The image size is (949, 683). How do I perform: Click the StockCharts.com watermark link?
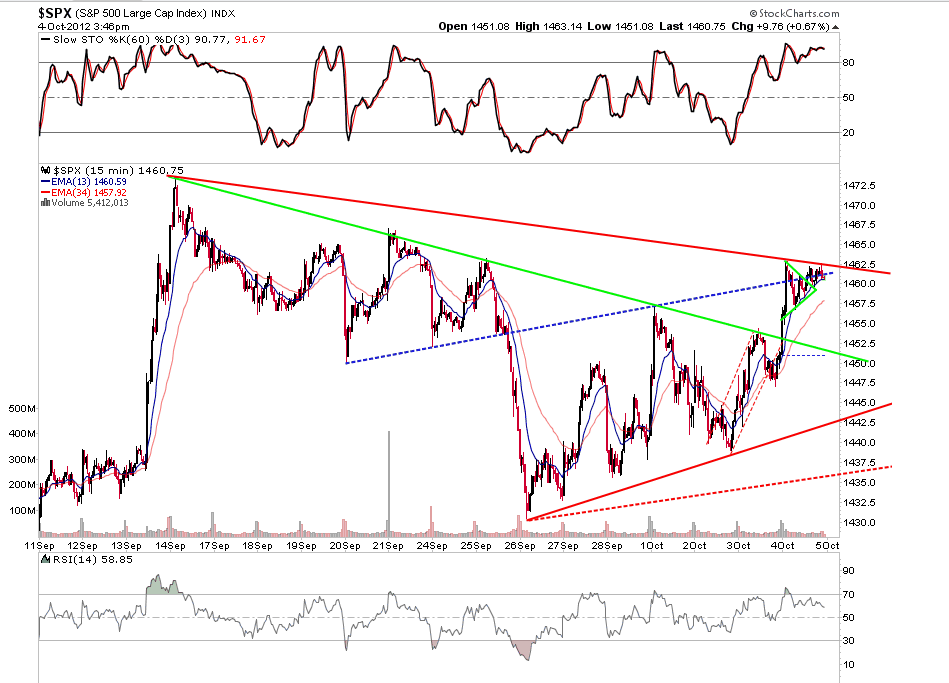click(795, 13)
